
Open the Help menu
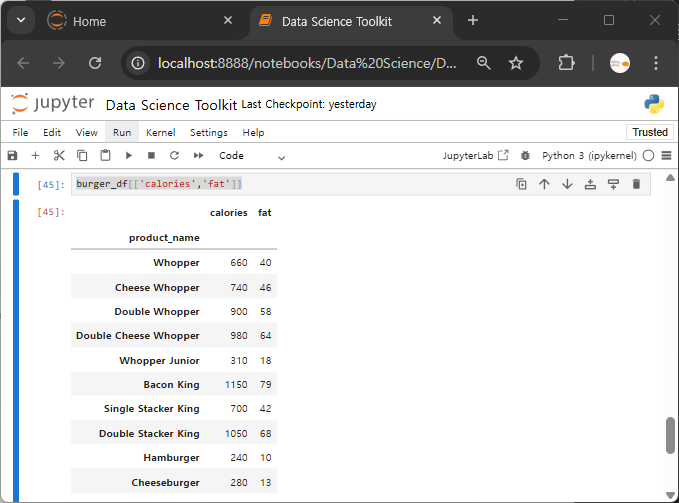point(253,132)
